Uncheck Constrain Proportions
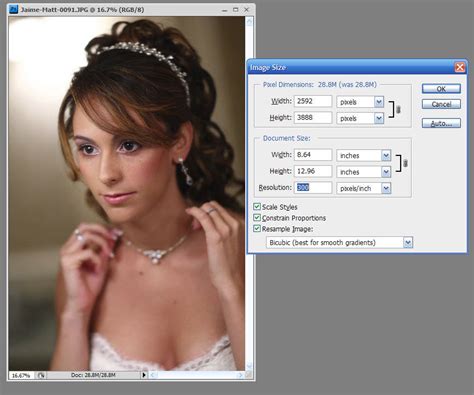474x395 pixels. (257, 218)
